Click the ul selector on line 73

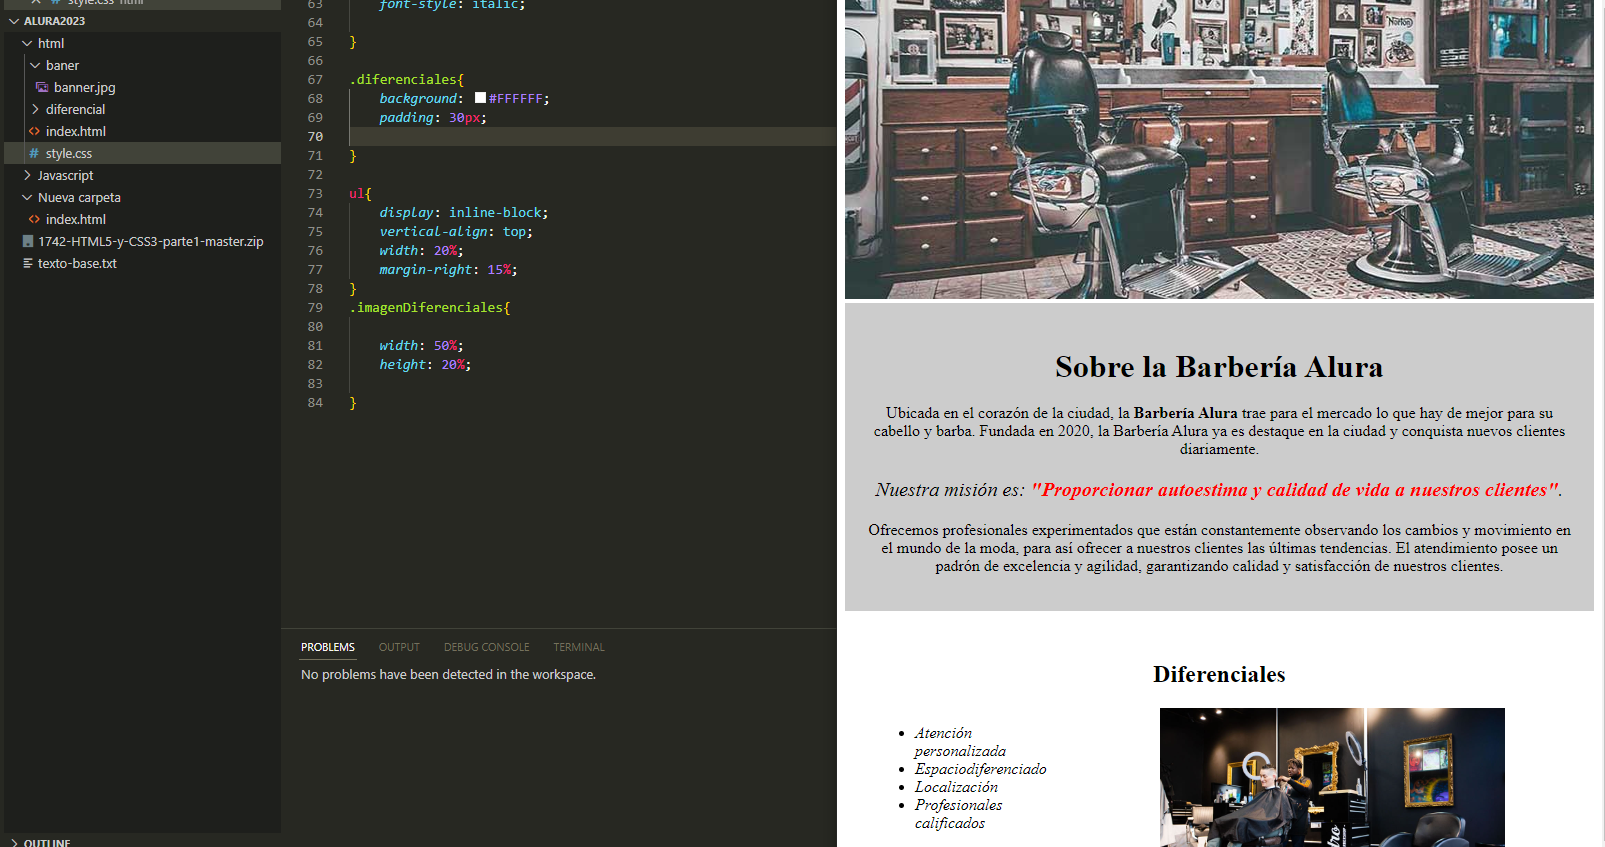coord(356,193)
